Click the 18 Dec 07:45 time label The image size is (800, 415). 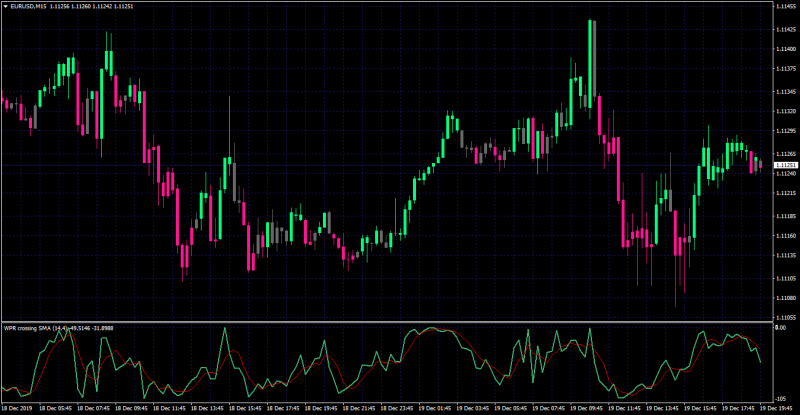[93, 408]
